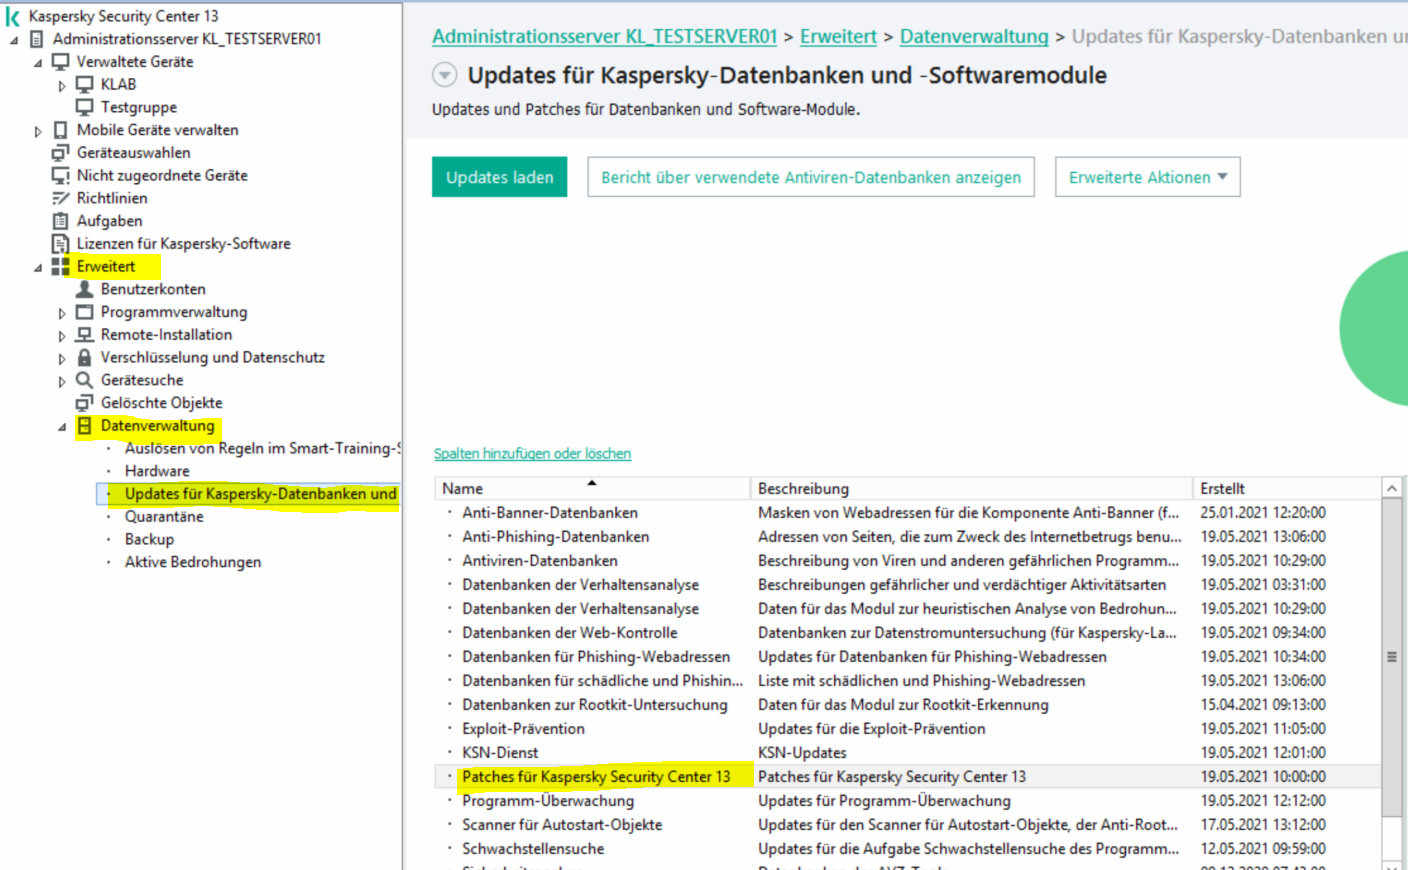
Task: Expand Mobile Geräte verwalten node
Action: (38, 131)
